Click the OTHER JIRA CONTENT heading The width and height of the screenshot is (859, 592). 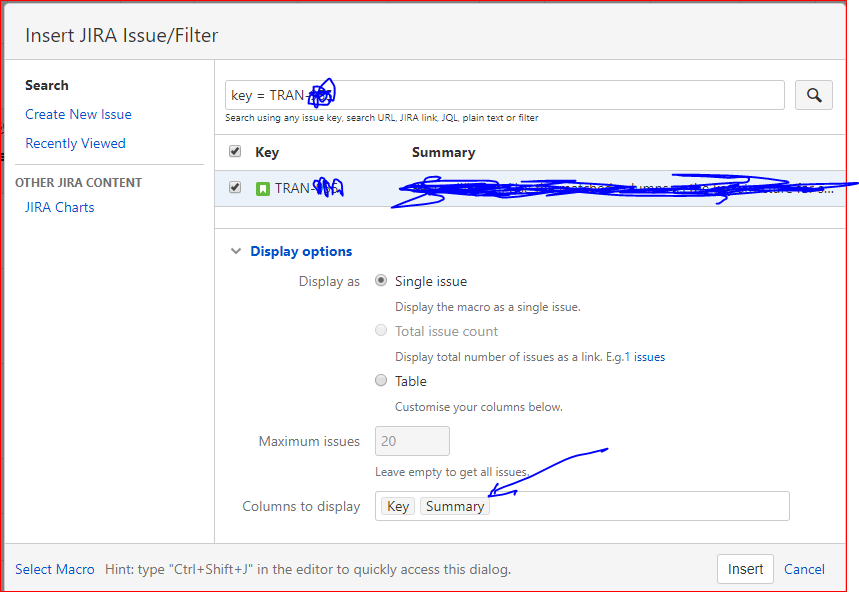[x=78, y=183]
